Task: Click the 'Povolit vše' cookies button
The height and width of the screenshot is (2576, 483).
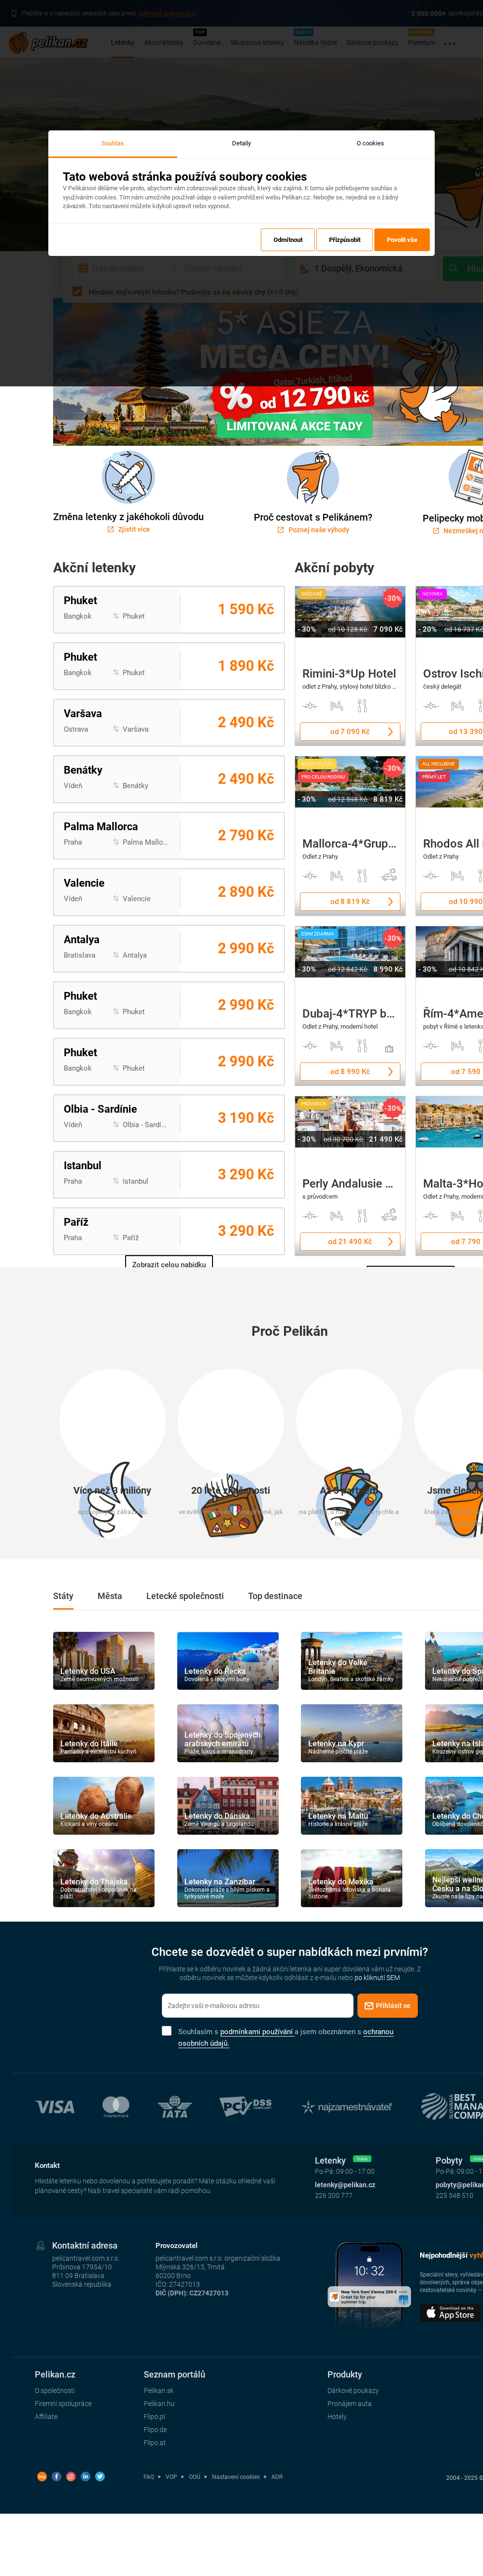Action: pos(402,240)
